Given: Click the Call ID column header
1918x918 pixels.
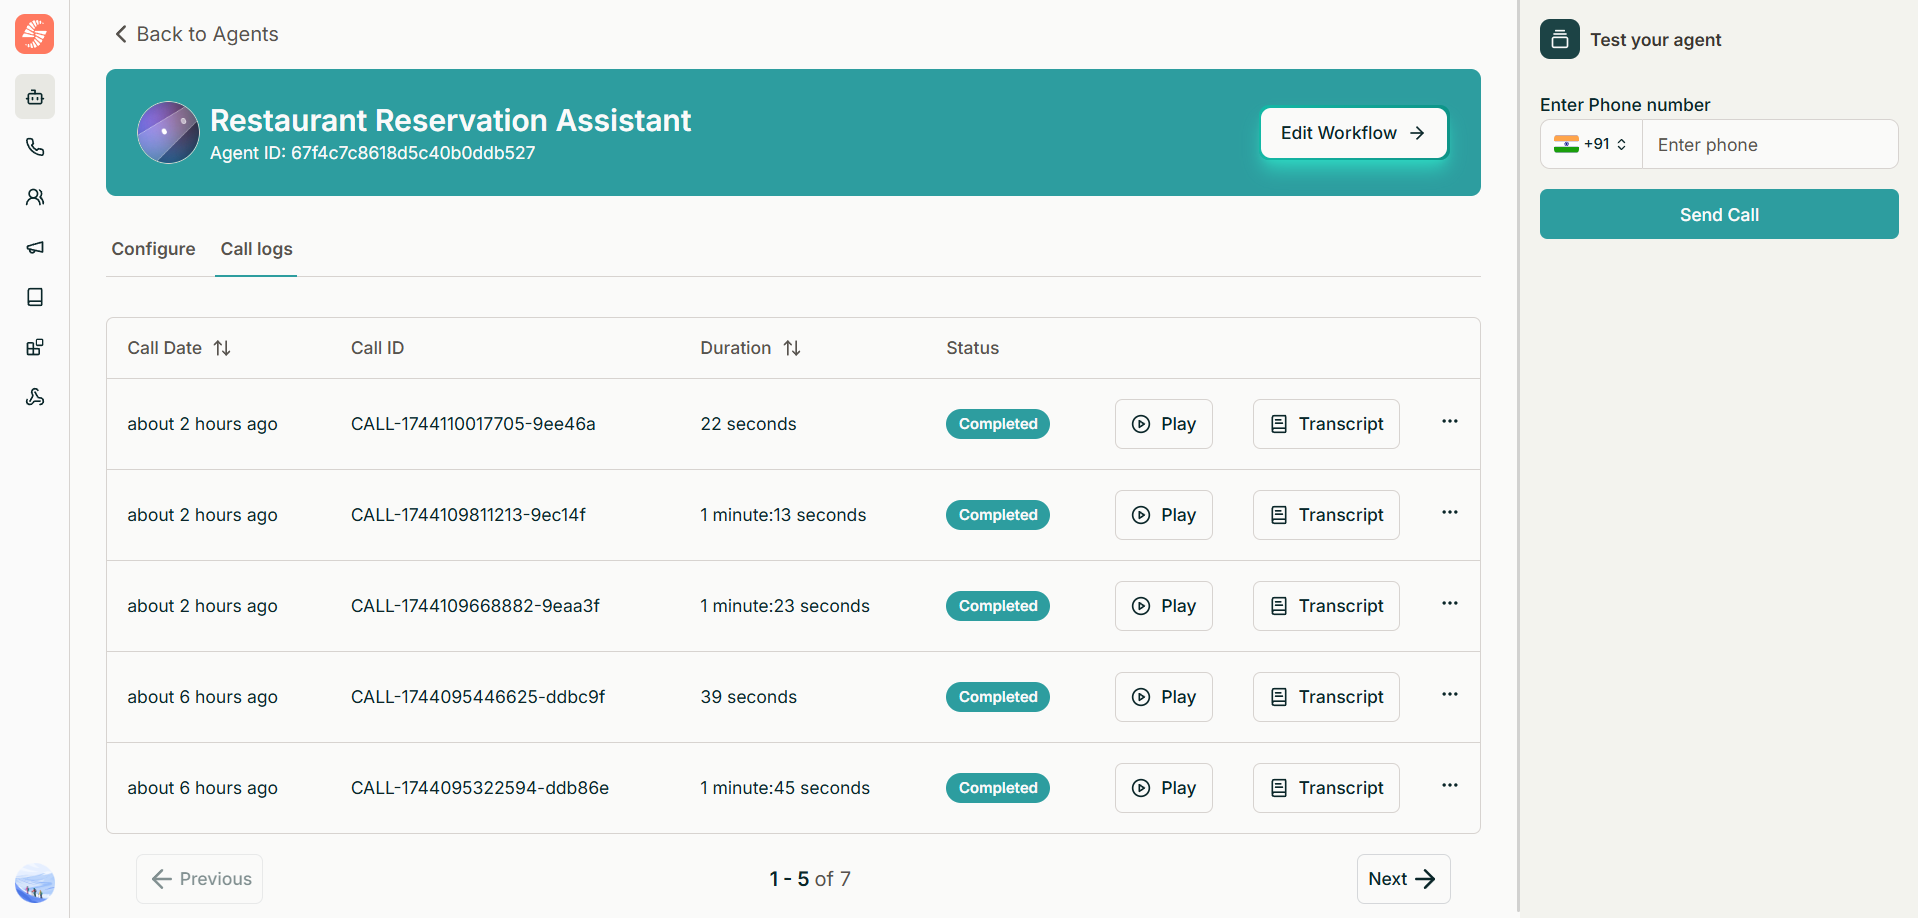Looking at the screenshot, I should (x=377, y=348).
